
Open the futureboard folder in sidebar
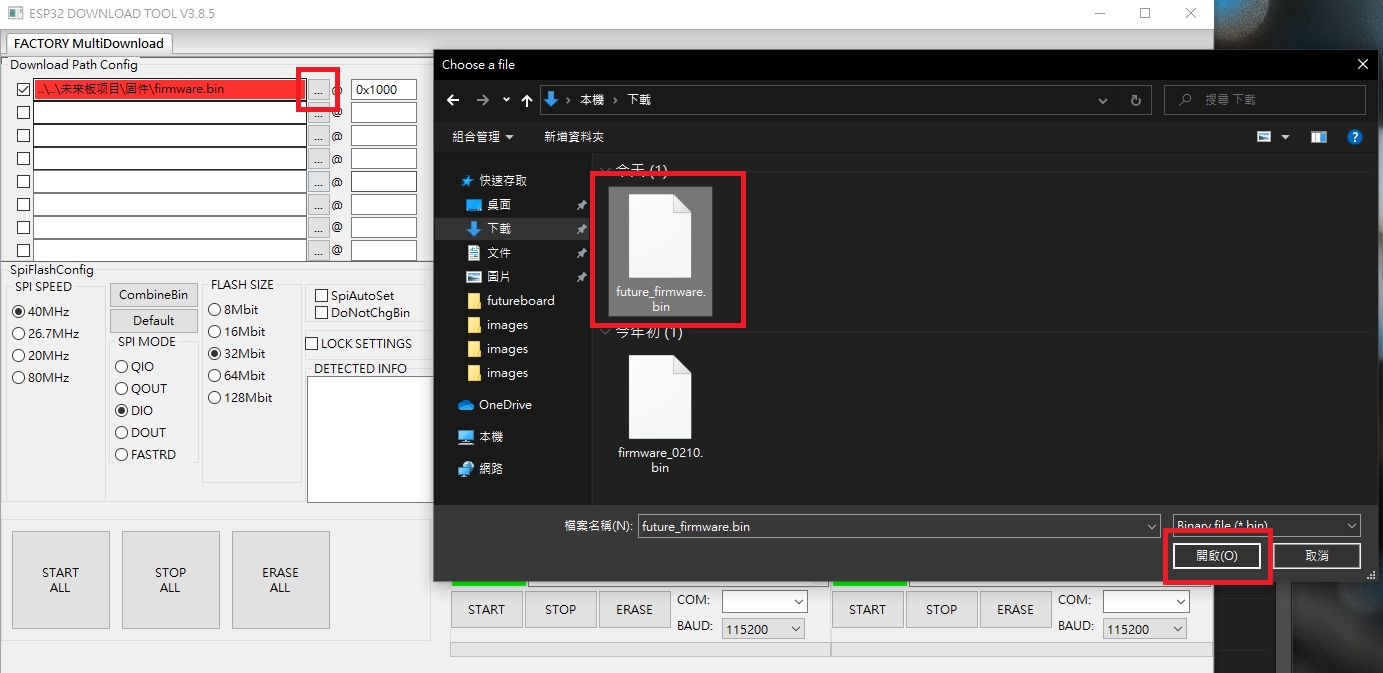[519, 300]
